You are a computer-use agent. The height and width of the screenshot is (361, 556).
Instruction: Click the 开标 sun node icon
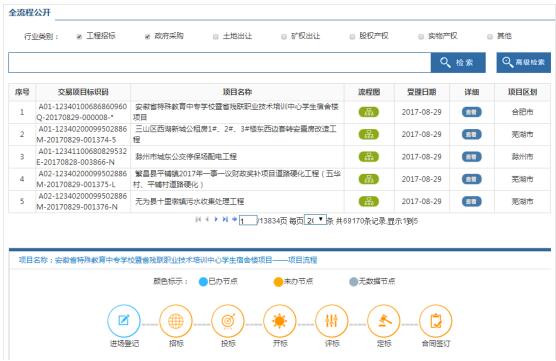coord(280,321)
